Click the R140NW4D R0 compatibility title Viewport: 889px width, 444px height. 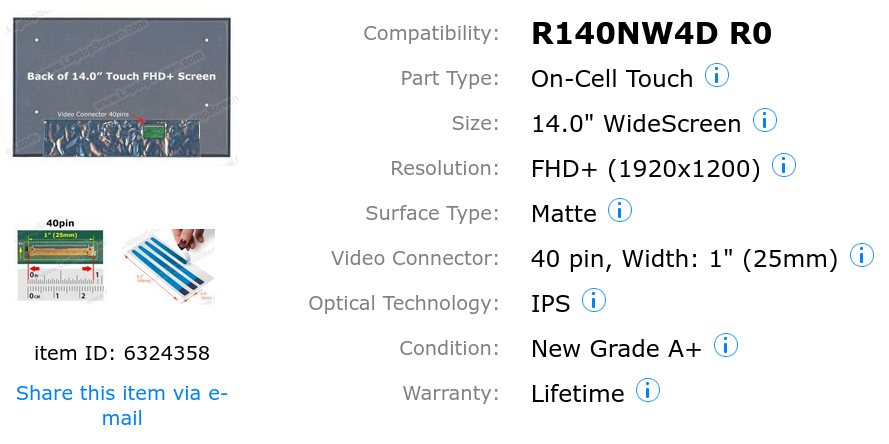click(651, 34)
